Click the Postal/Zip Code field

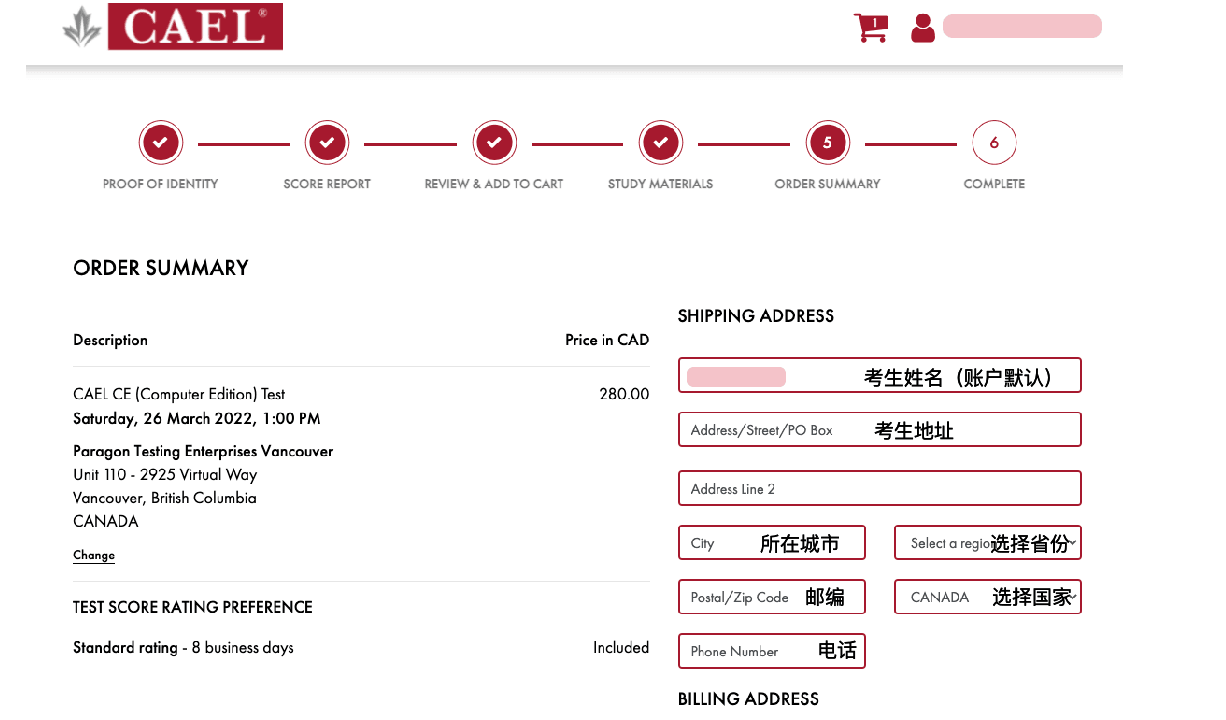coord(772,597)
